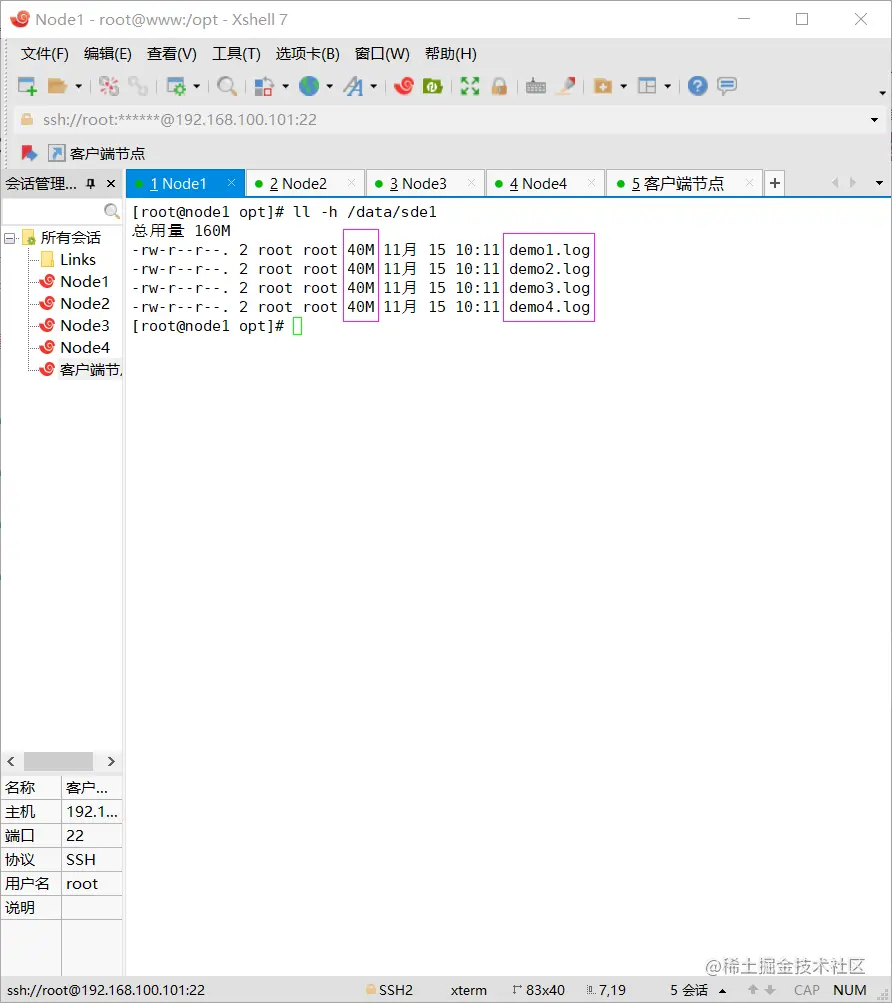Click the Reconnect link icon

click(138, 86)
